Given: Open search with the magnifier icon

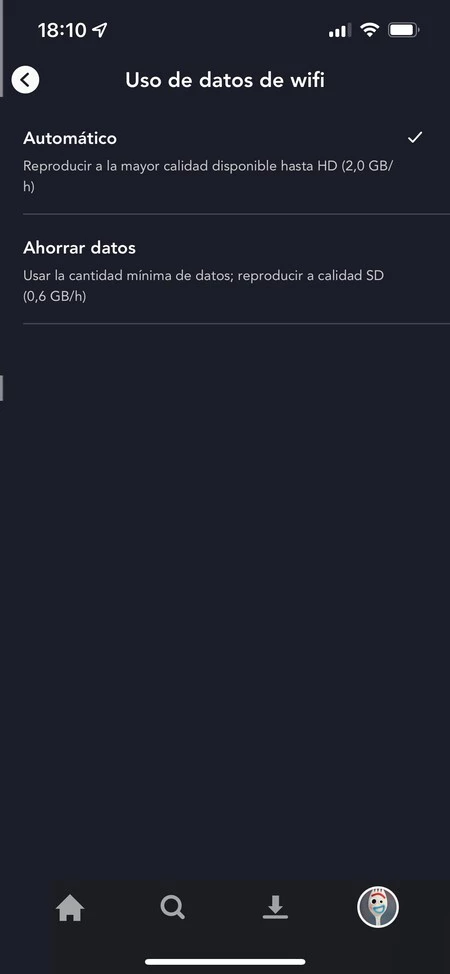Looking at the screenshot, I should (172, 908).
